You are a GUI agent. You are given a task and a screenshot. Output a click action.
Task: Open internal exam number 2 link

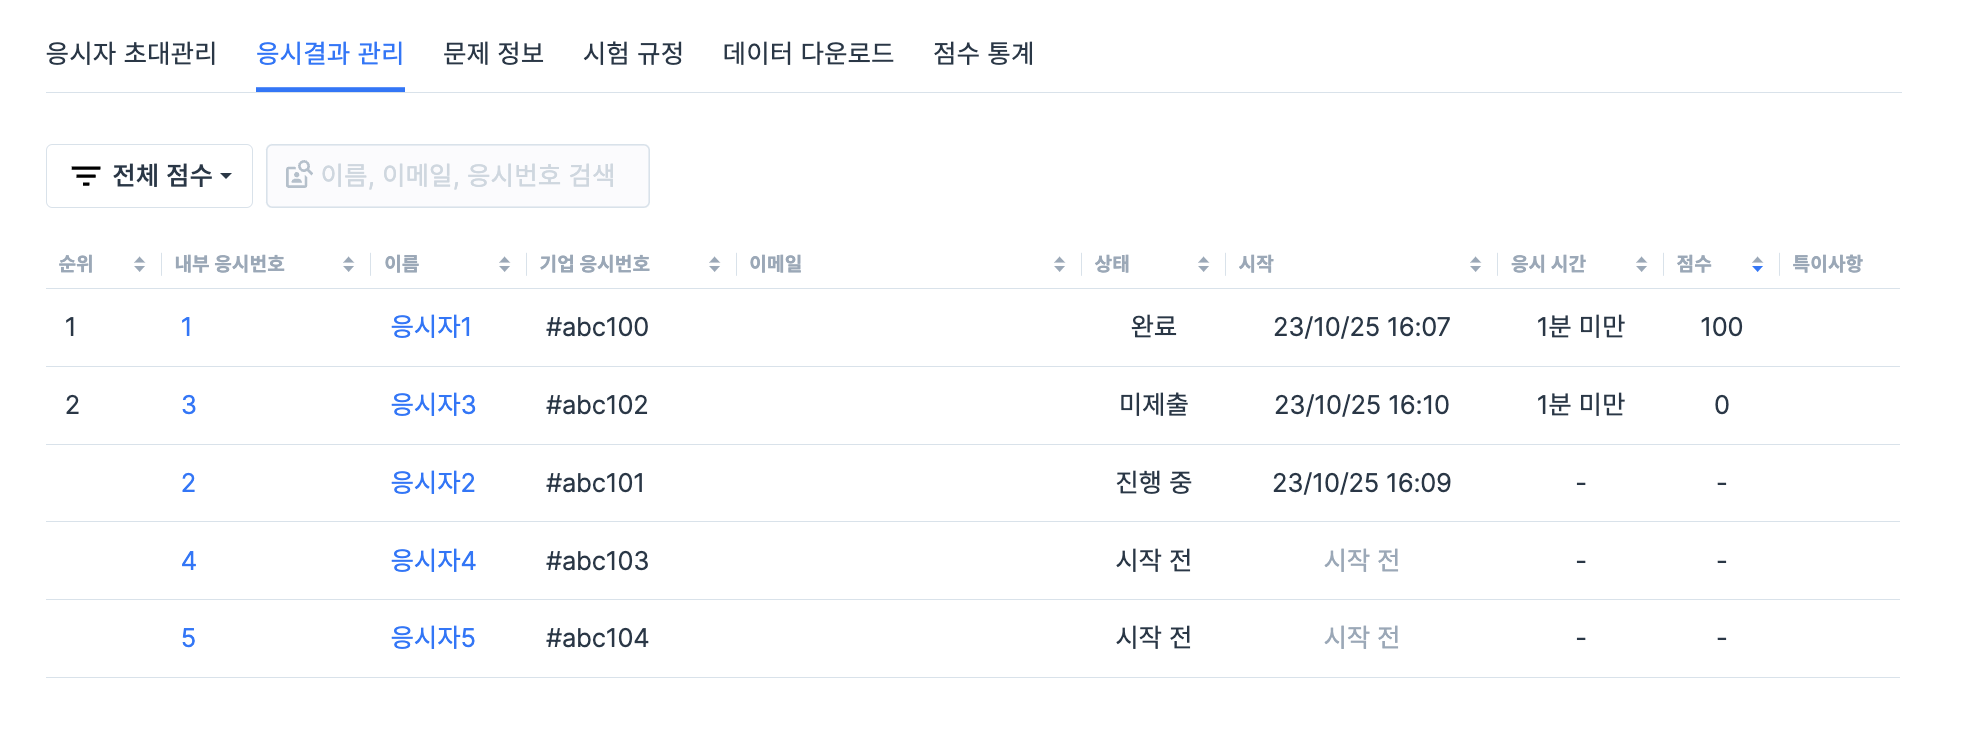pos(188,483)
